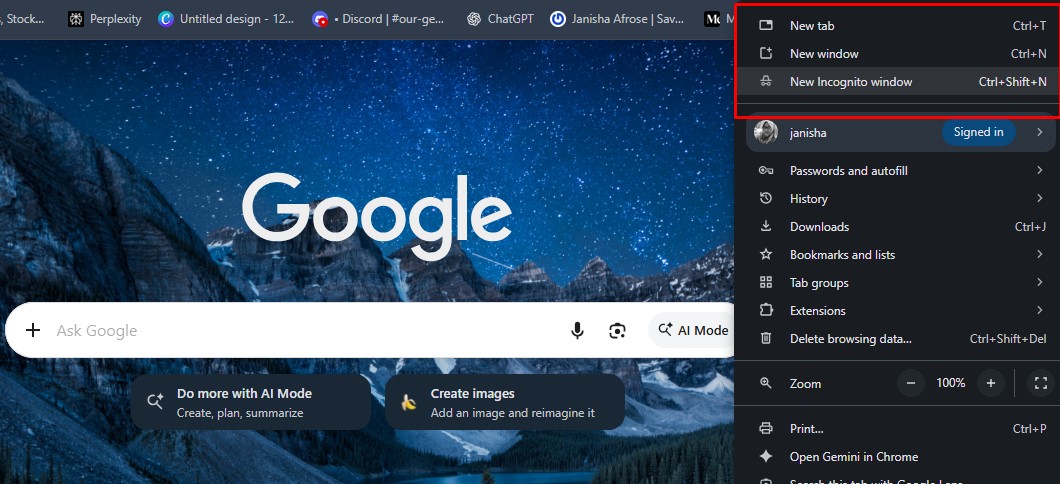1060x484 pixels.
Task: Open the Perplexity bookmark
Action: click(x=105, y=19)
